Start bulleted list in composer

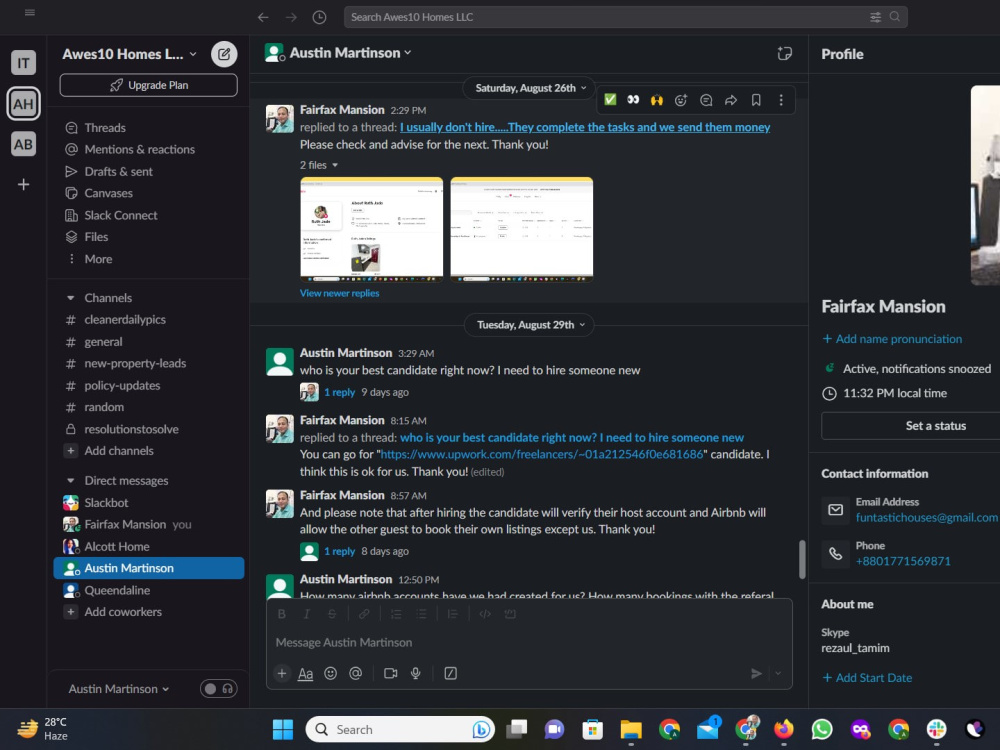click(x=422, y=614)
